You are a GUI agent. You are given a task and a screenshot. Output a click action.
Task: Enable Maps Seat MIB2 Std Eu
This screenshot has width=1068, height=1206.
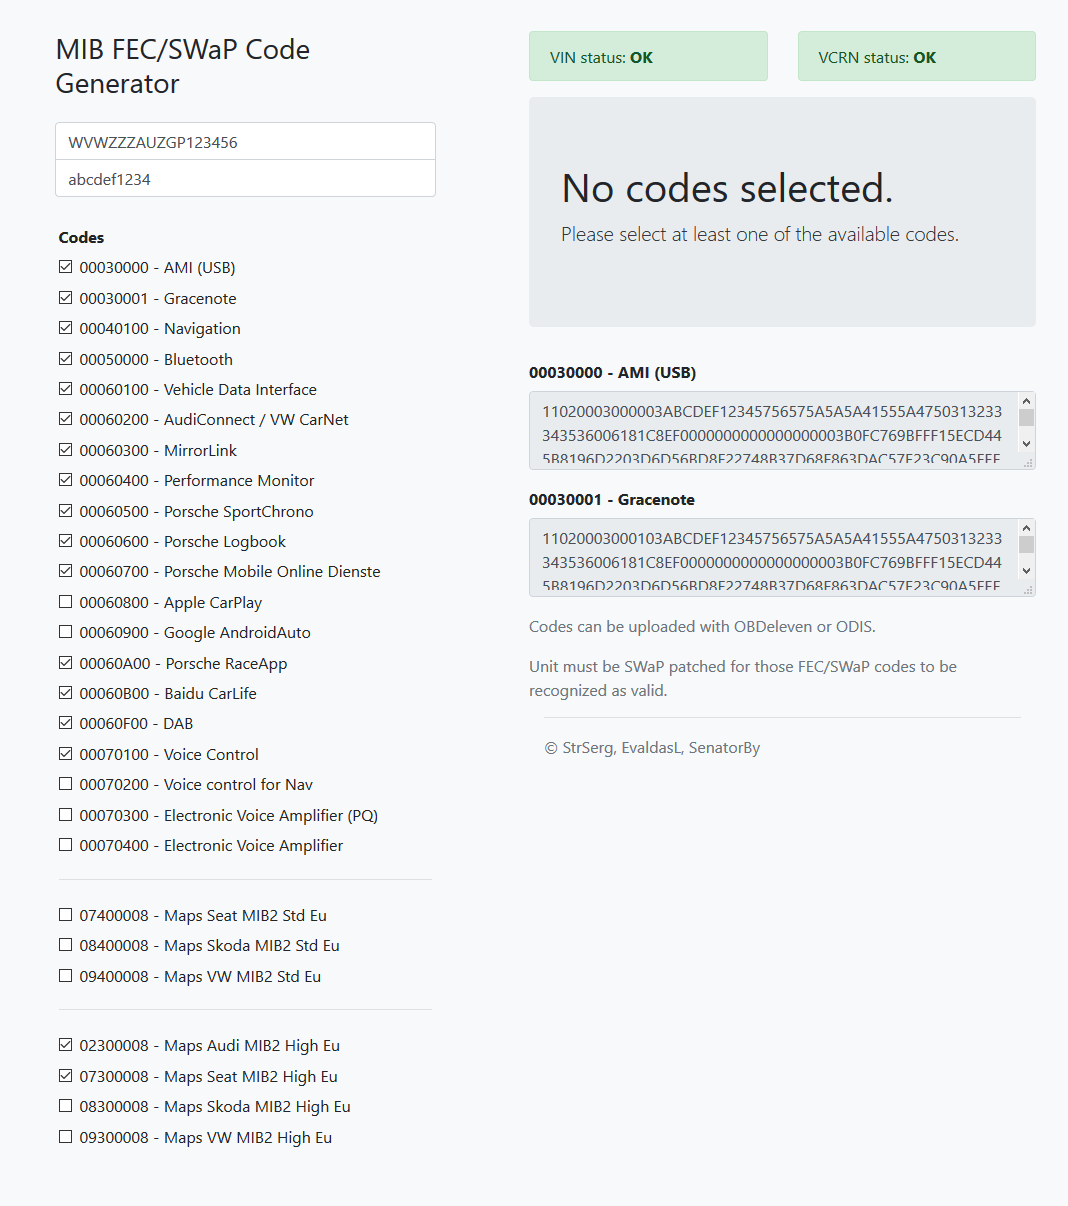pos(65,914)
